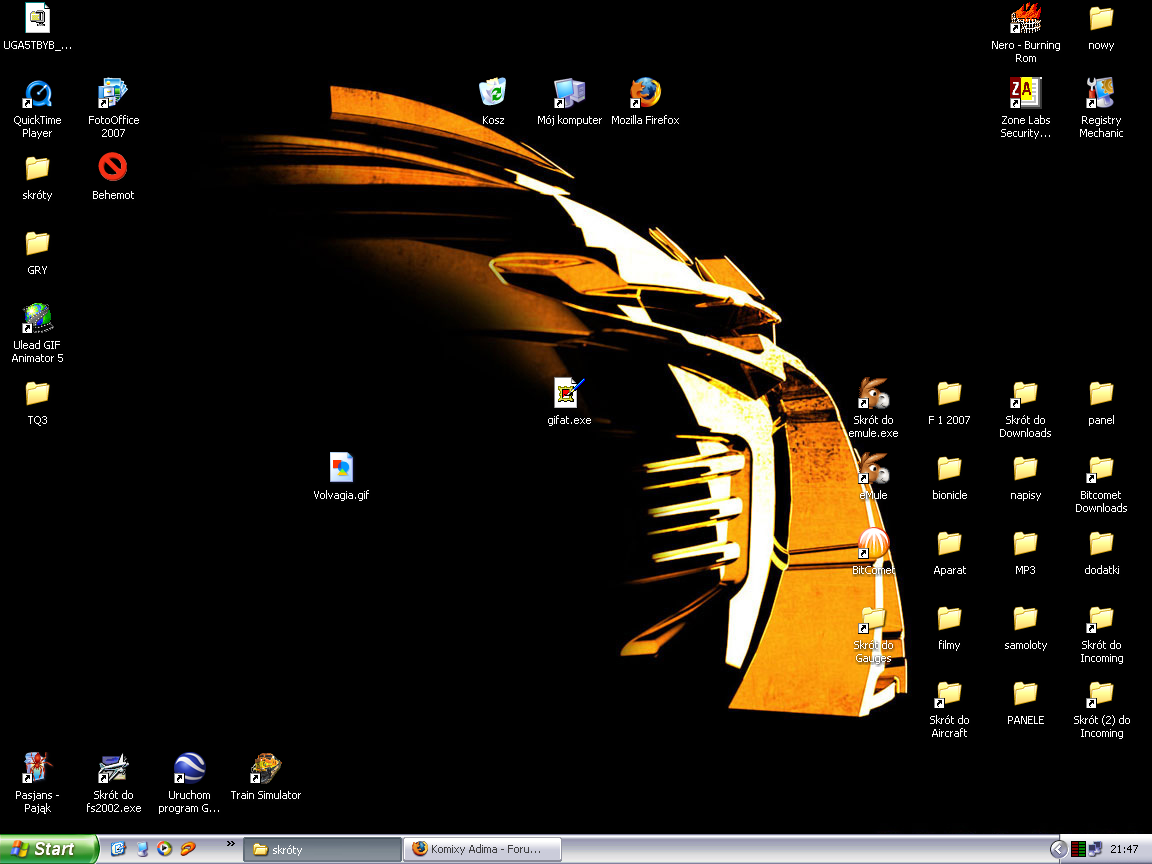
Task: Click the network connection tray icon
Action: 1095,849
